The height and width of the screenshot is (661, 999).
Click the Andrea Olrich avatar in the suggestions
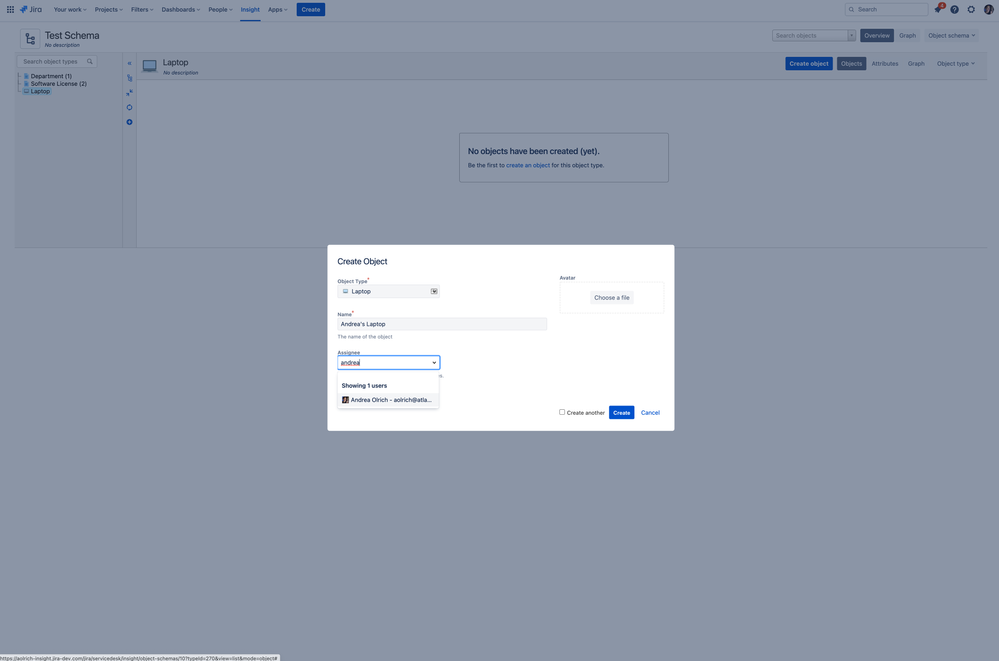click(x=345, y=400)
